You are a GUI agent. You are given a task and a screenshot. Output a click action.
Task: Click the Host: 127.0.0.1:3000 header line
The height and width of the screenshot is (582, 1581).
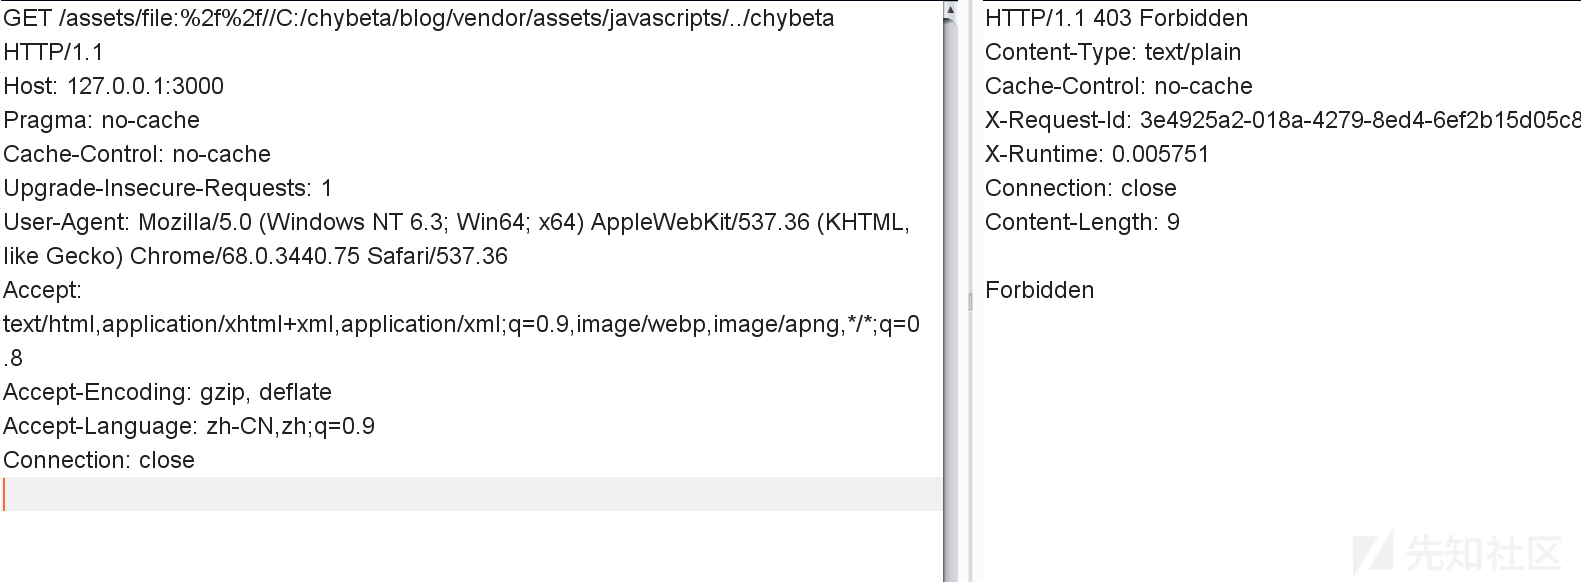point(114,87)
